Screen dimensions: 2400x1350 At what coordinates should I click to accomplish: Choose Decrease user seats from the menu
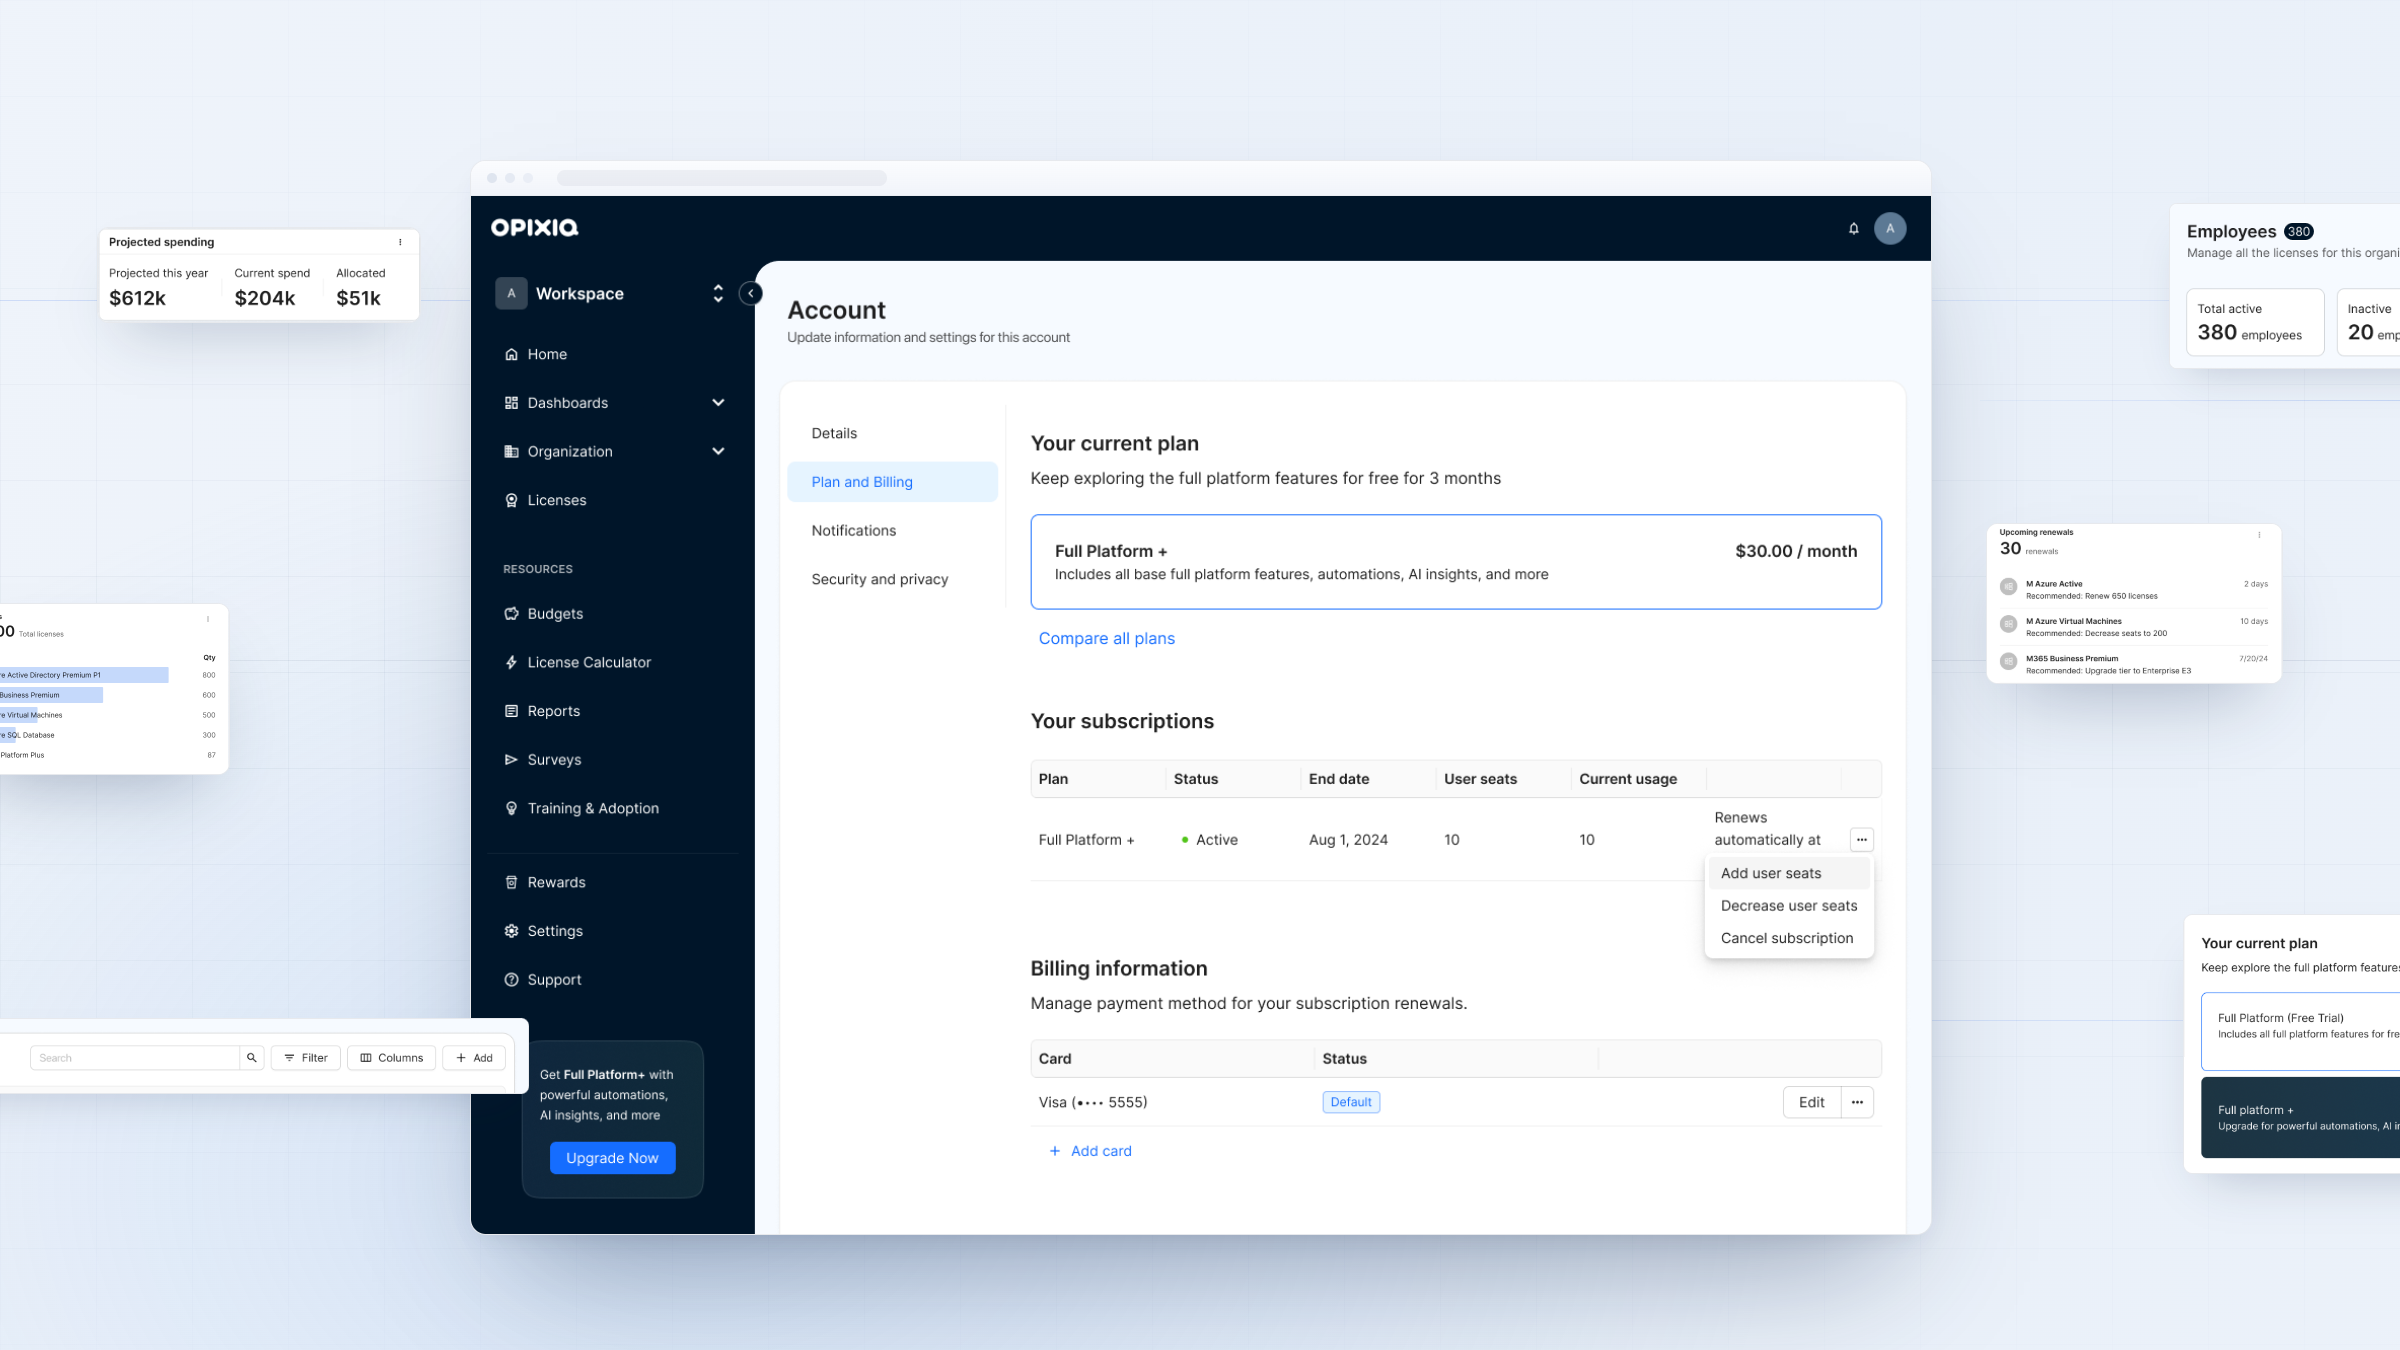1789,906
